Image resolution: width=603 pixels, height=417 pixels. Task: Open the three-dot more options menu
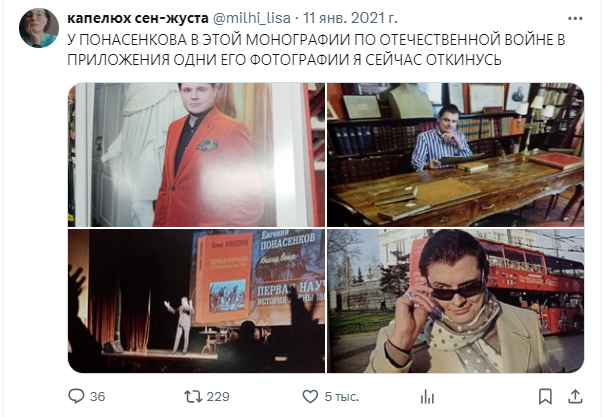click(x=575, y=18)
